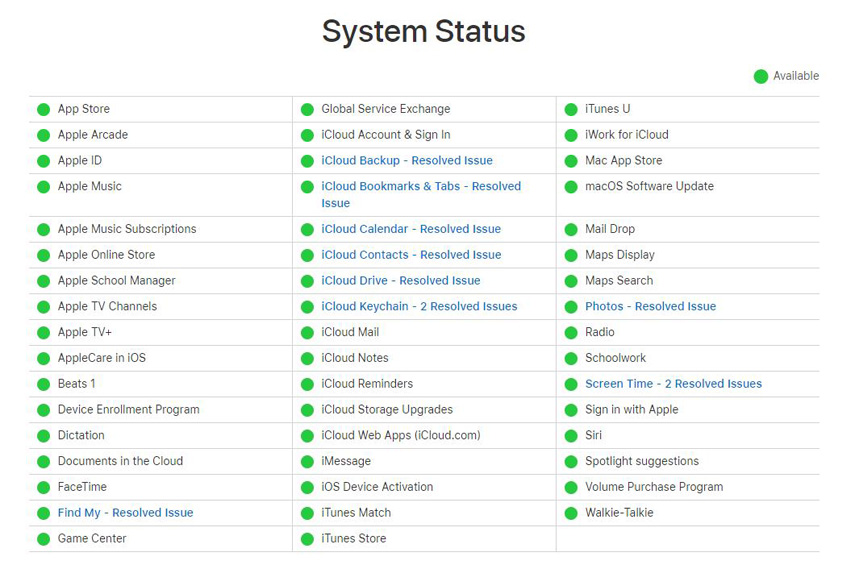Click the status icon next to Walkie-Talkie
The height and width of the screenshot is (565, 855).
point(571,513)
